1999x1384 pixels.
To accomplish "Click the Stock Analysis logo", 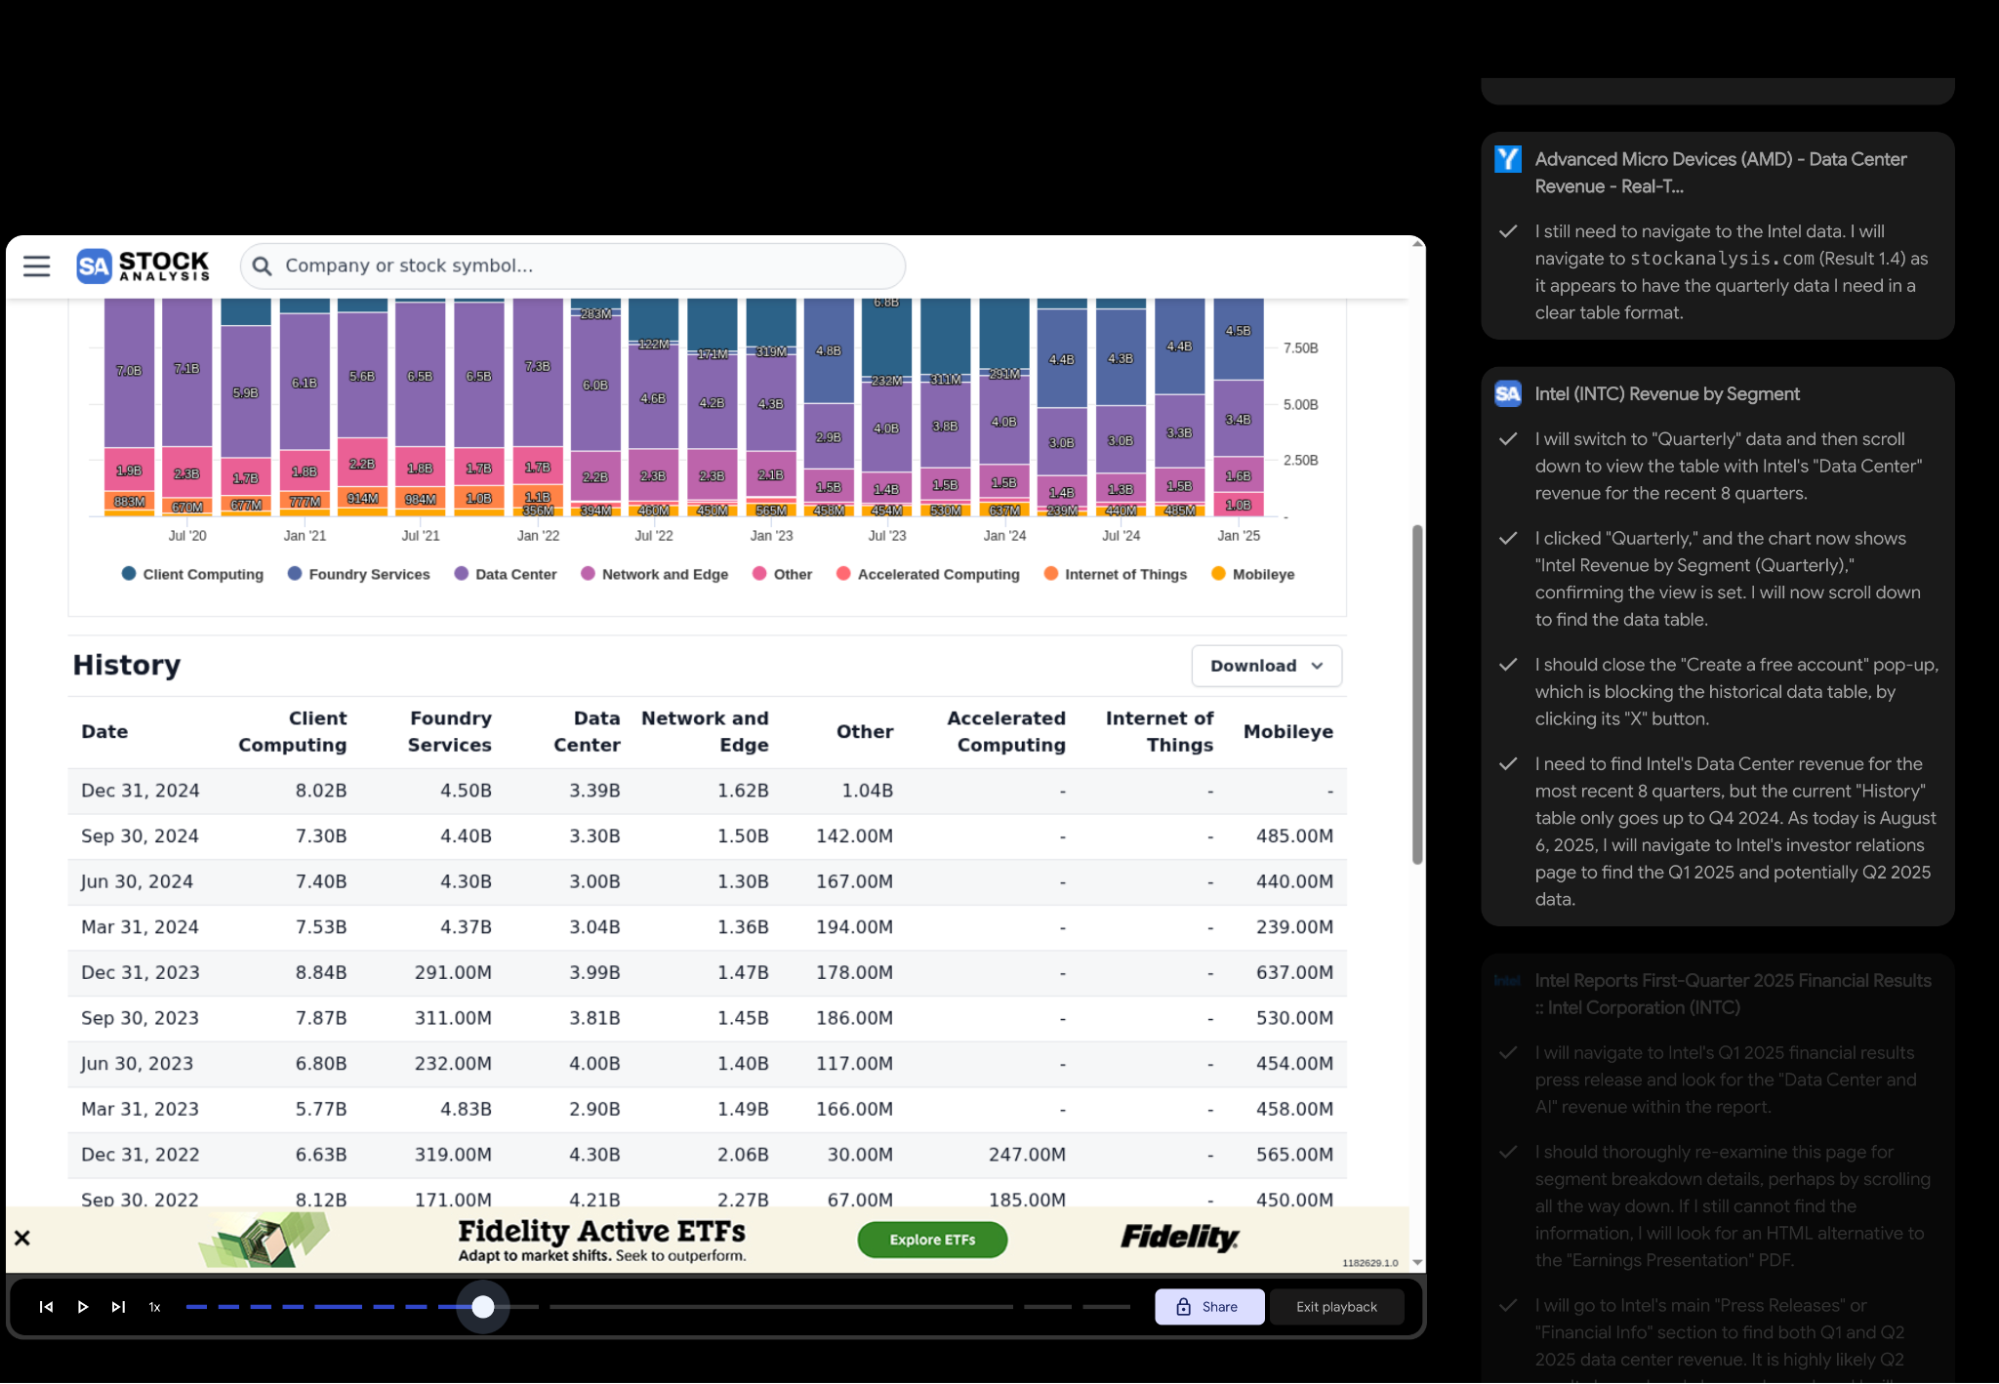I will 144,266.
